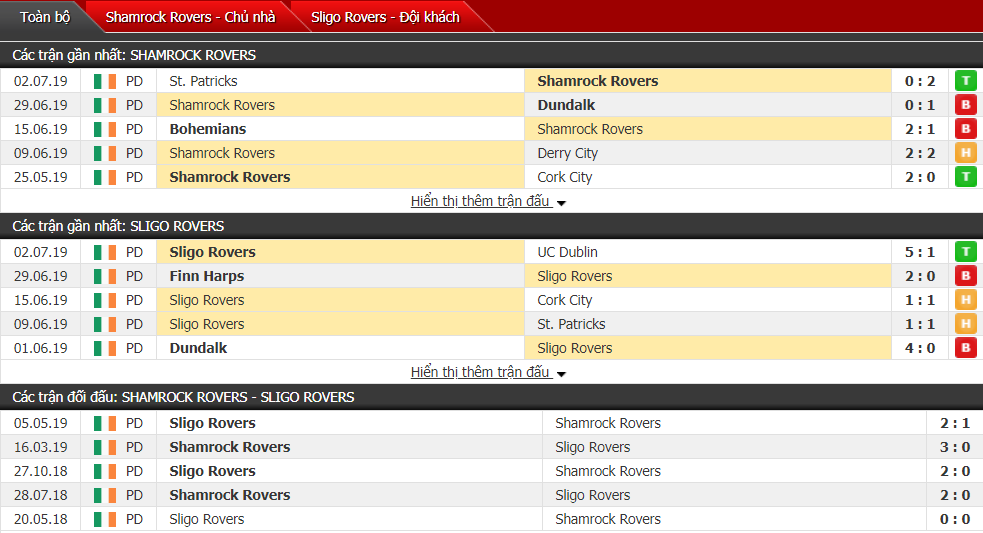983x533 pixels.
Task: Select date 27.10.18 in head-to-head list
Action: click(x=41, y=471)
